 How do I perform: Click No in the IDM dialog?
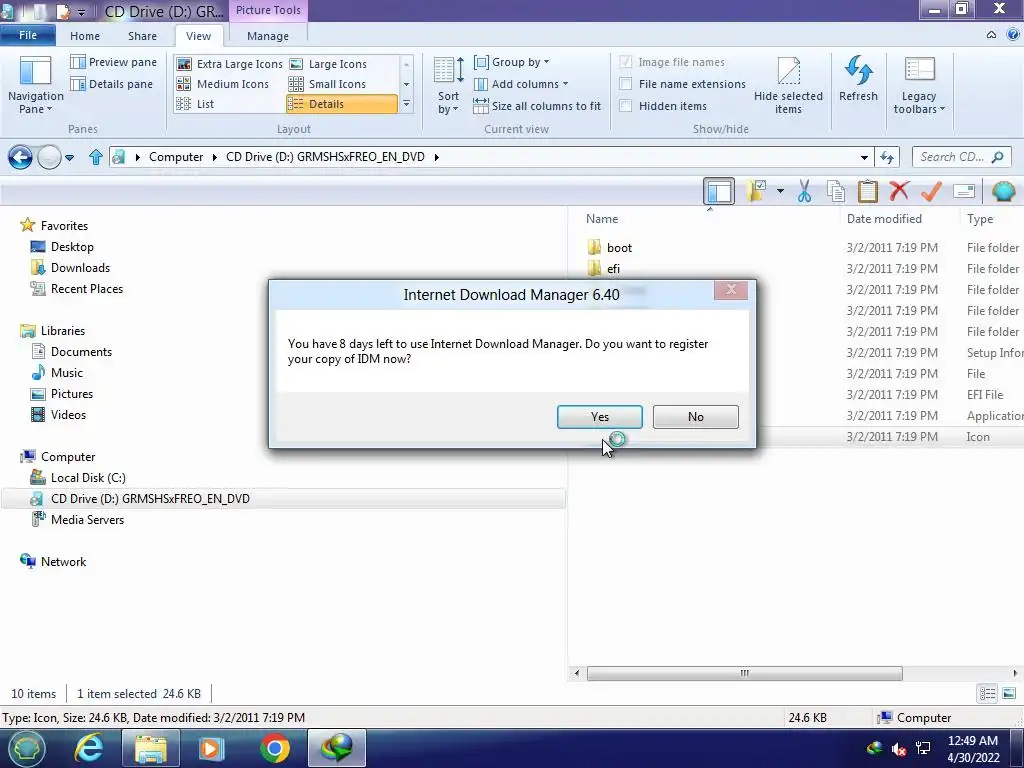696,417
